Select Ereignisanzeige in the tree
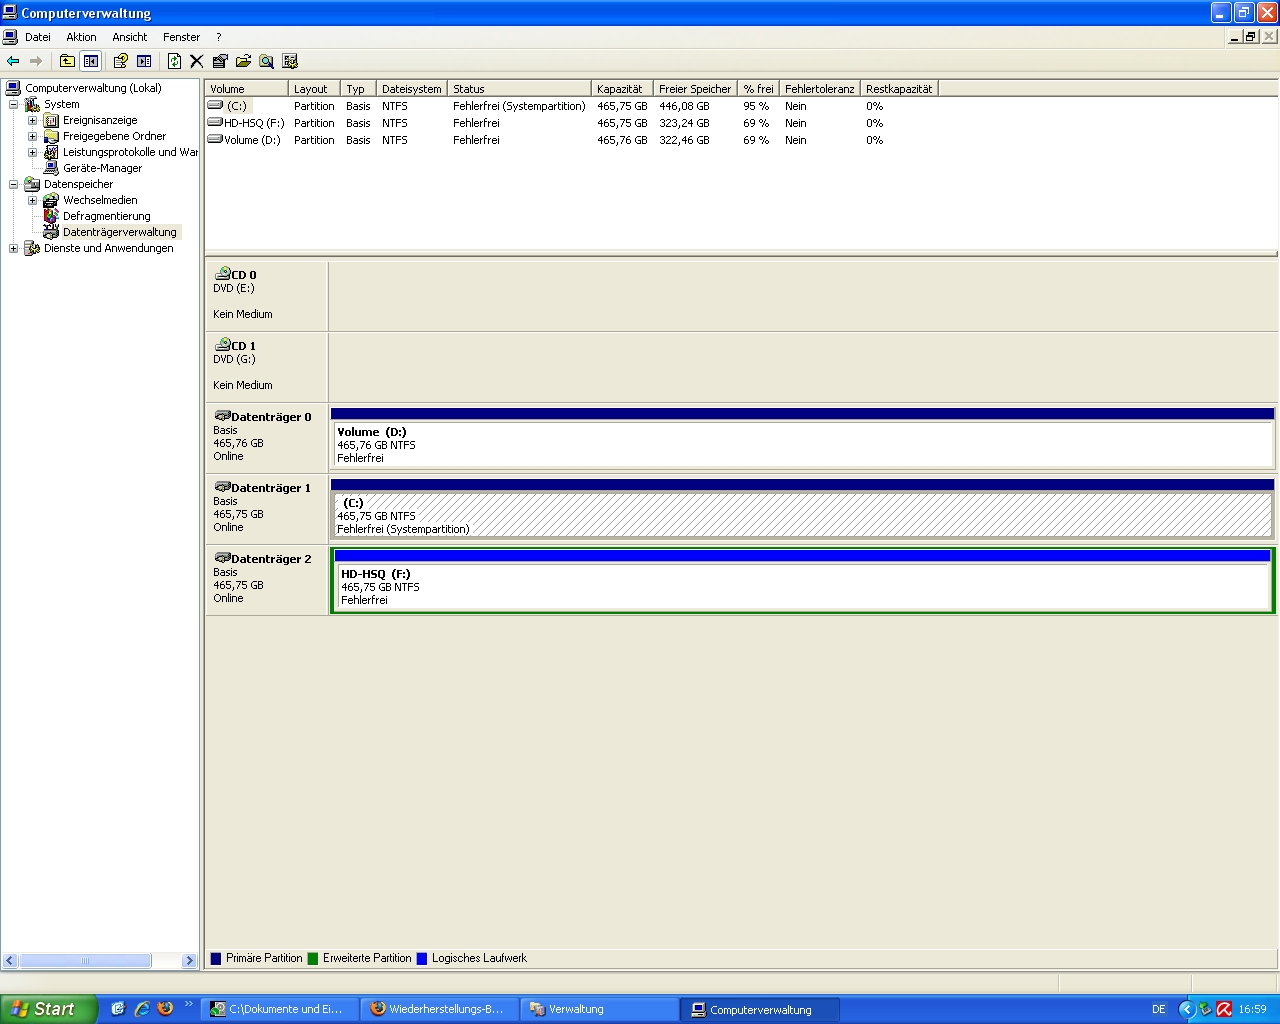The width and height of the screenshot is (1280, 1024). pos(100,120)
